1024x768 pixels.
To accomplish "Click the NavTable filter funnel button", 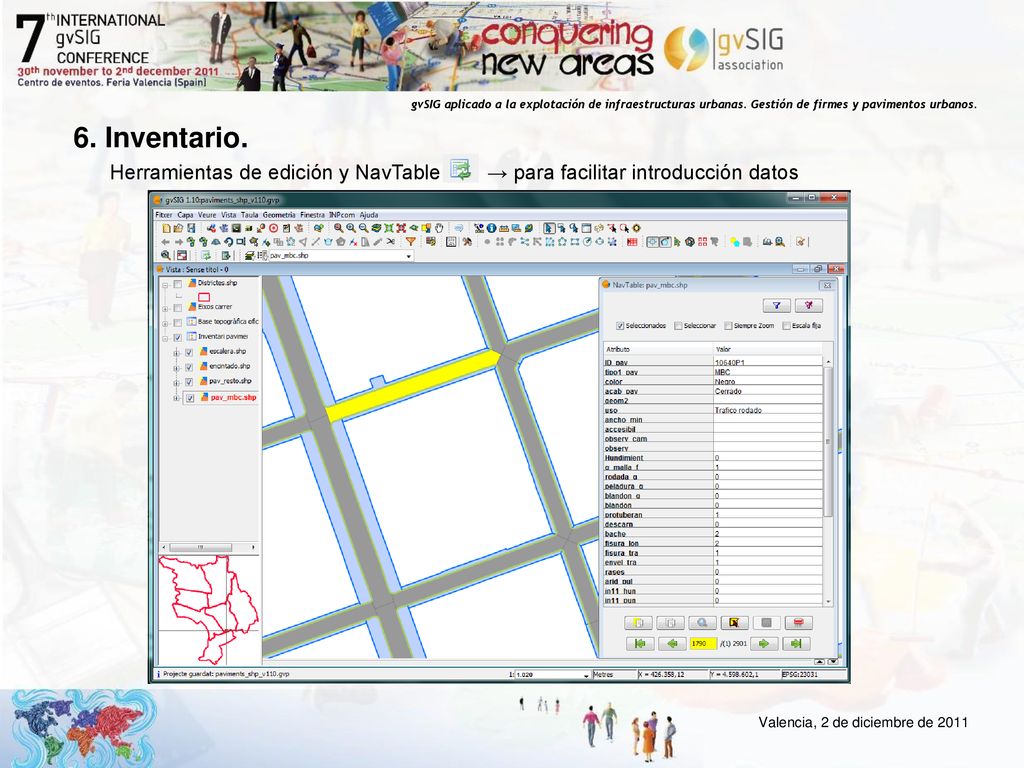I will click(776, 305).
